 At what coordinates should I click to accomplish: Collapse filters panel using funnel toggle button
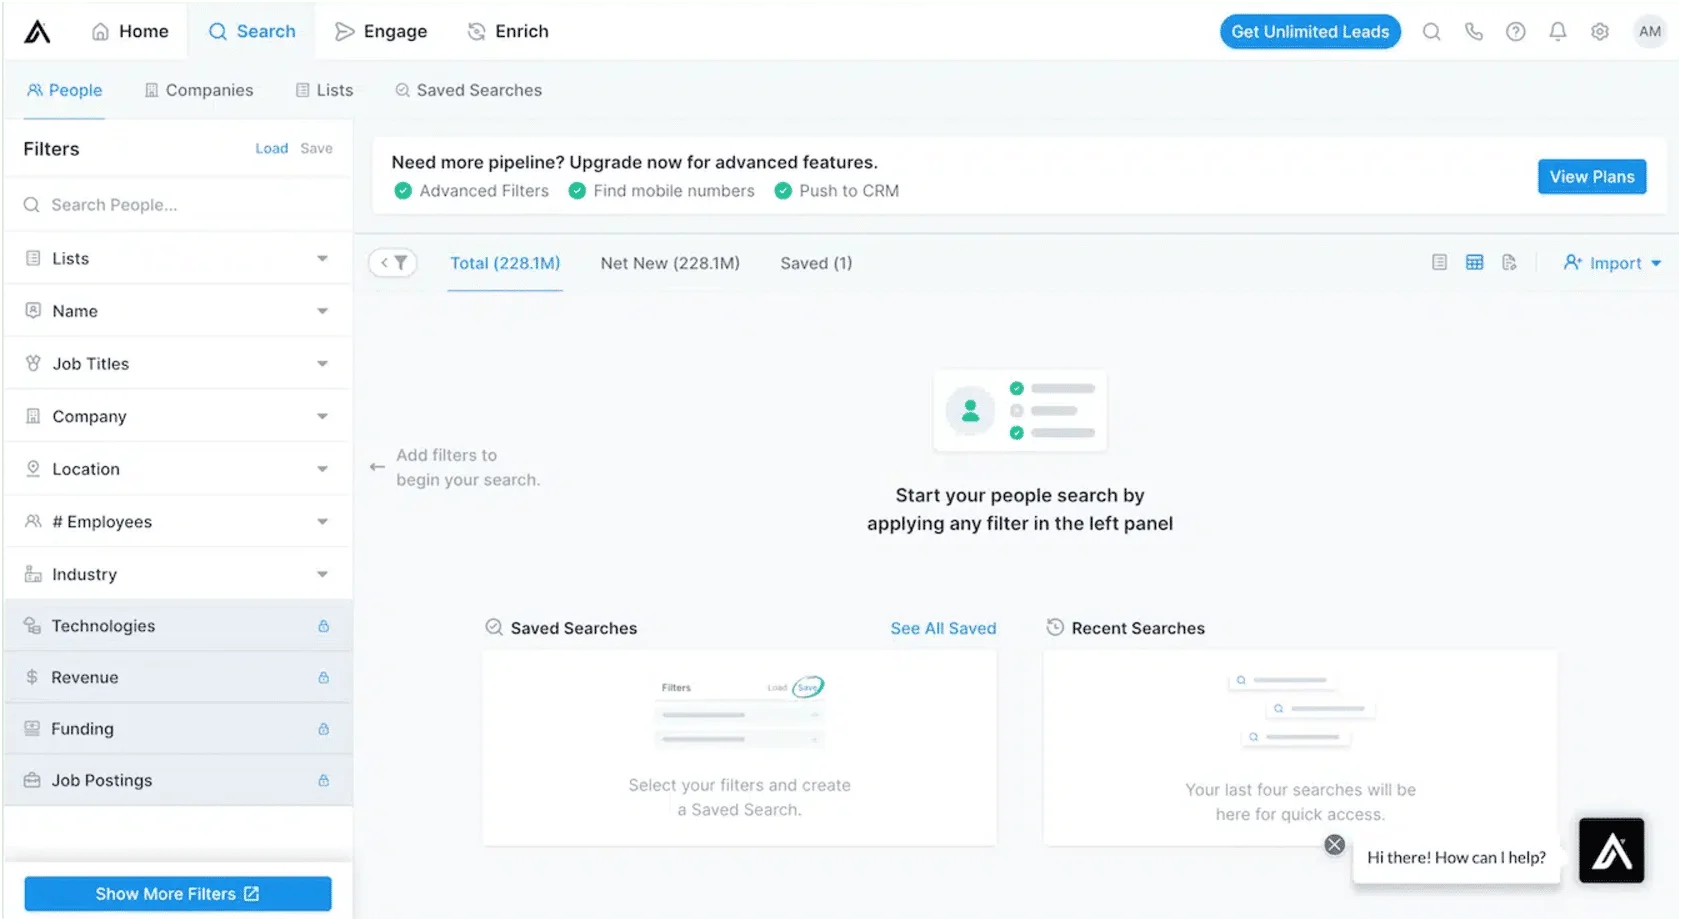click(393, 263)
